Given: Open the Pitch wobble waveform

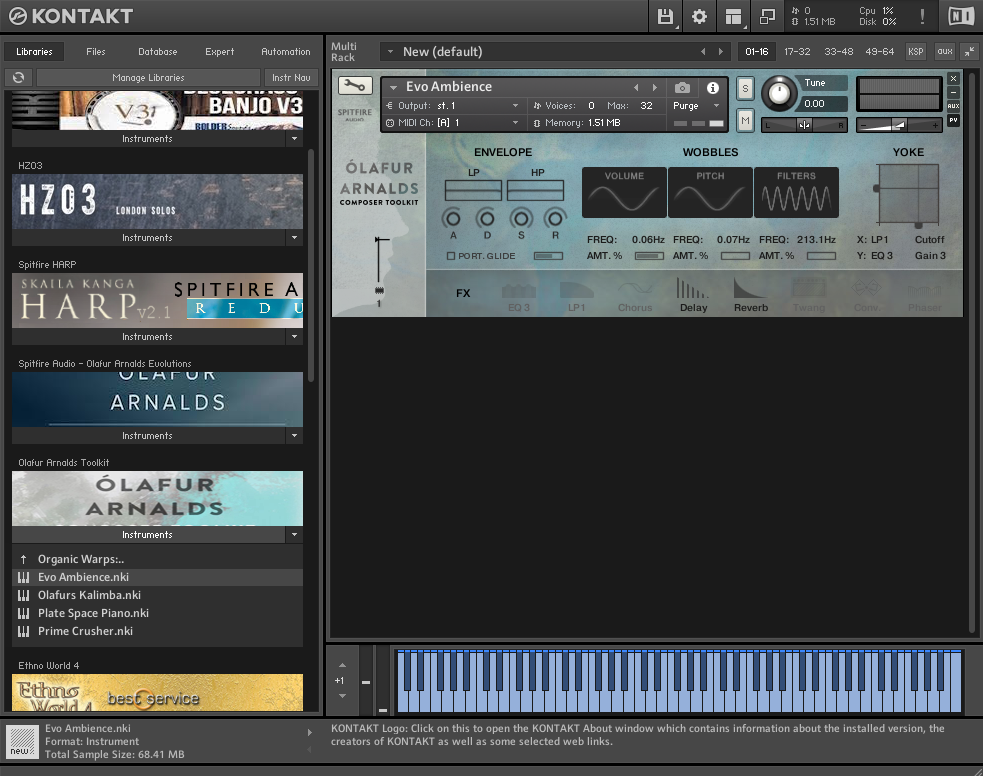Looking at the screenshot, I should coord(710,192).
